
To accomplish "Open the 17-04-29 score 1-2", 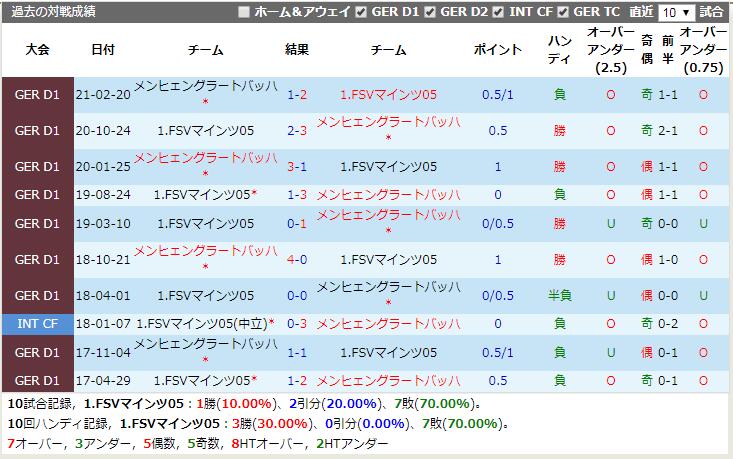I will point(297,381).
